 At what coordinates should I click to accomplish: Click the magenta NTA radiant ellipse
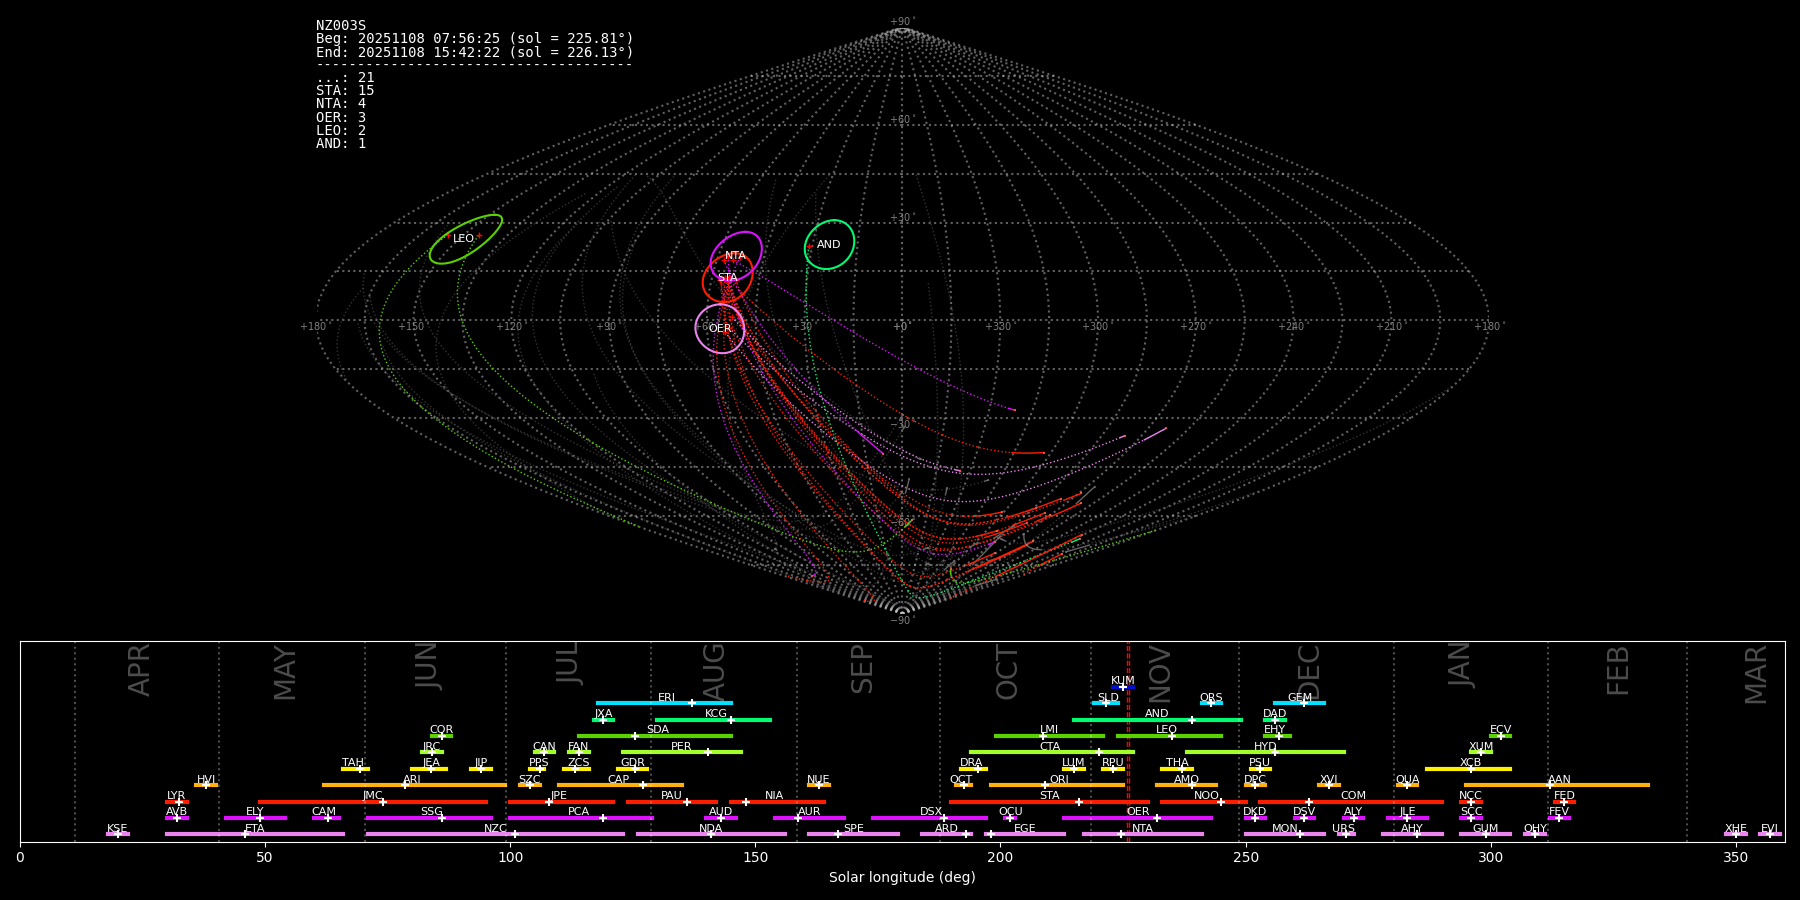click(x=736, y=256)
